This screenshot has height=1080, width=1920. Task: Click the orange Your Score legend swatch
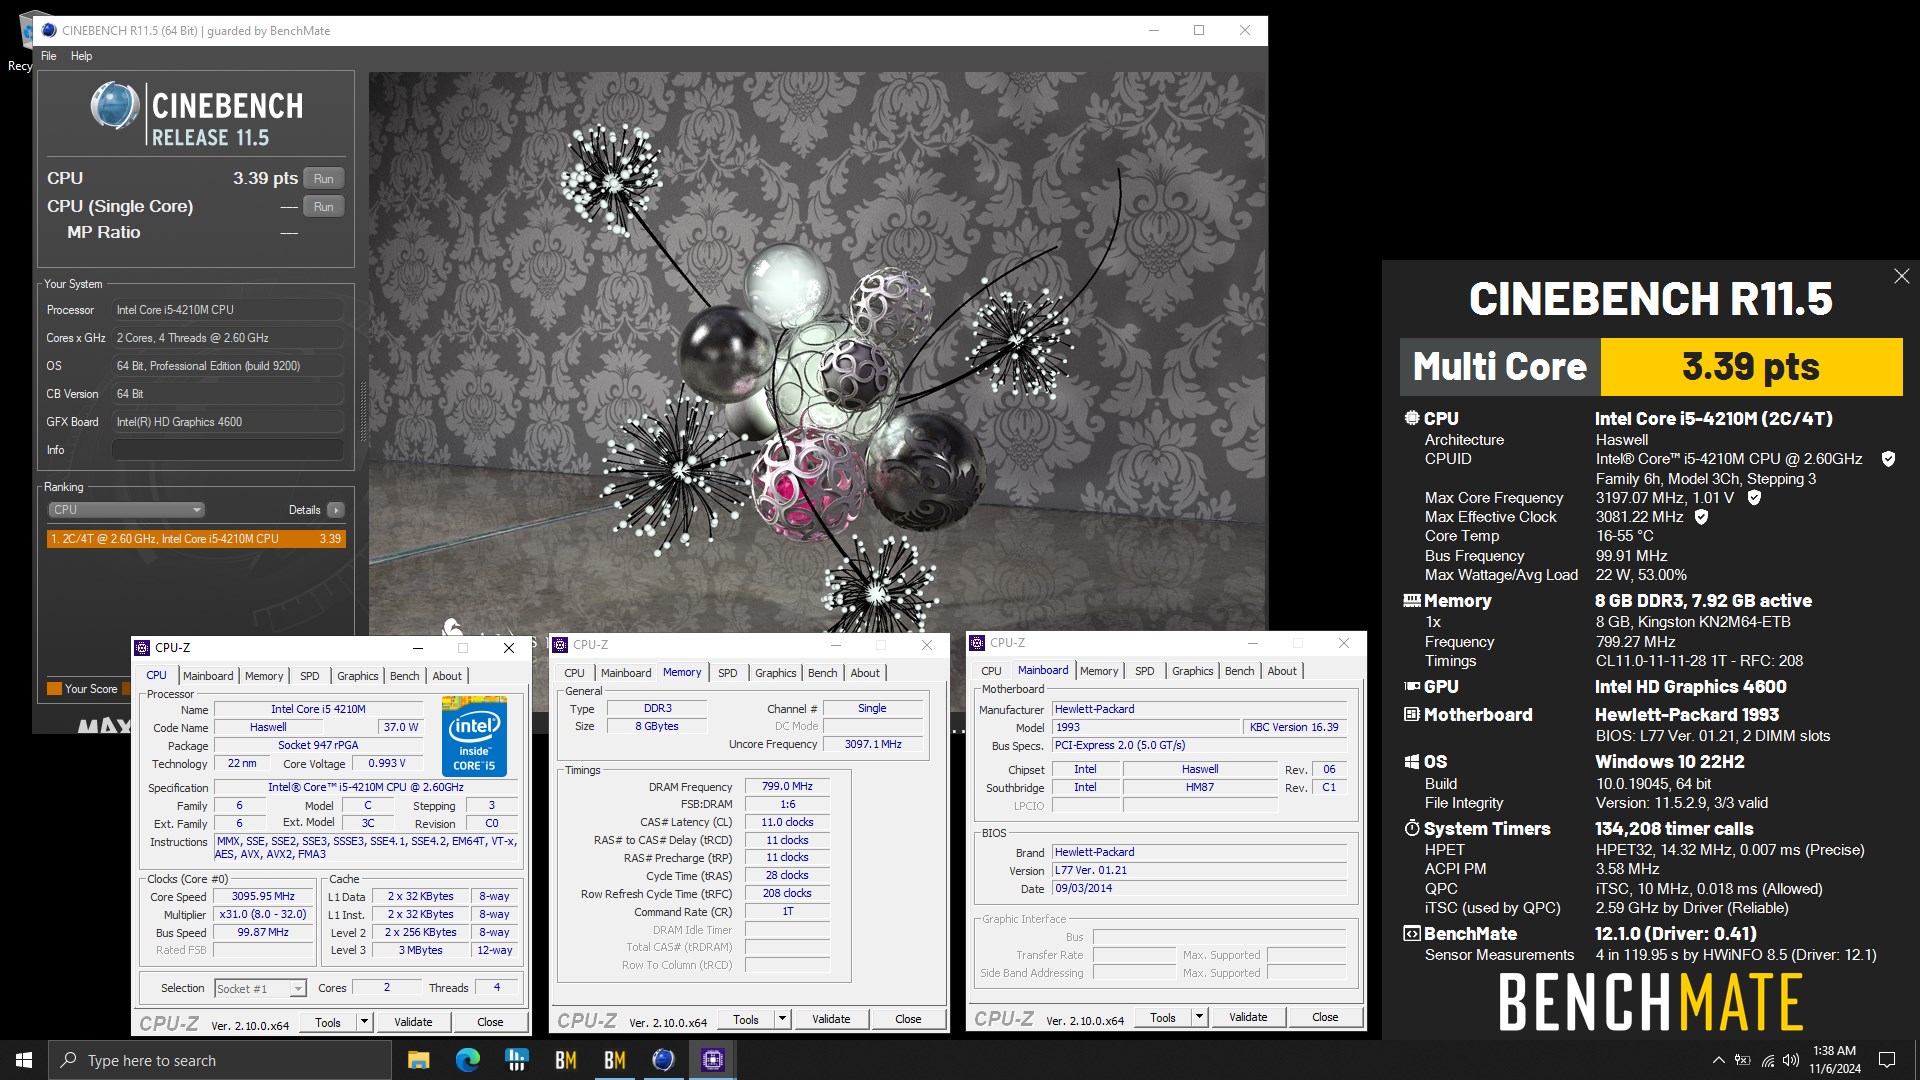coord(54,689)
